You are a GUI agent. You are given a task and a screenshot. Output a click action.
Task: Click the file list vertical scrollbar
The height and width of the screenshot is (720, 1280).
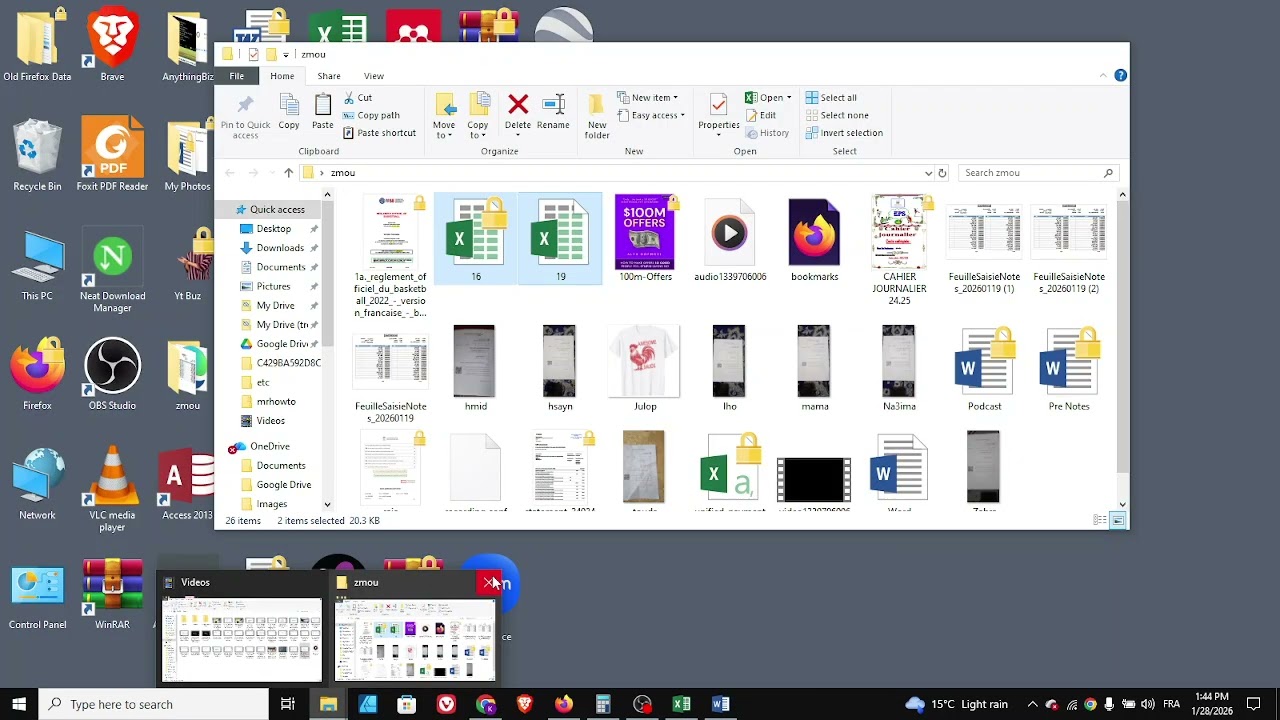pyautogui.click(x=1123, y=336)
